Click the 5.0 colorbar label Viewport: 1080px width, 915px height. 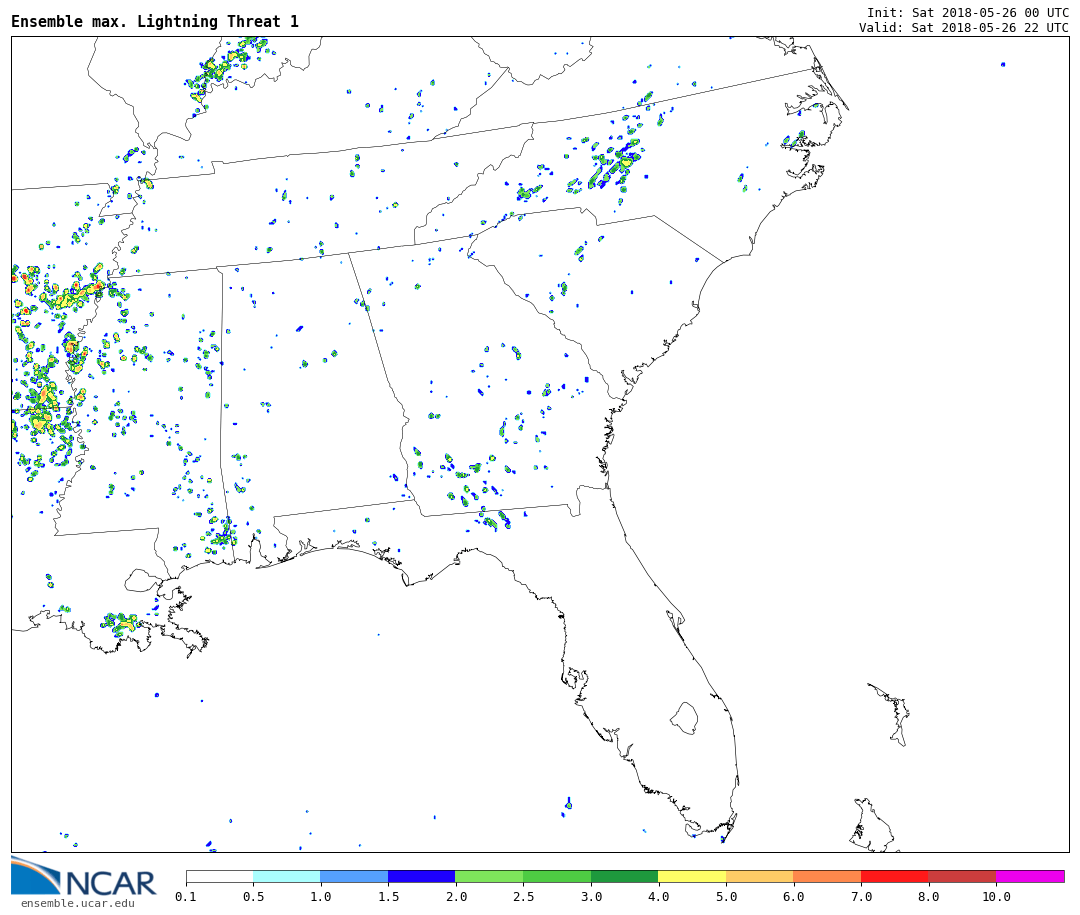[726, 896]
